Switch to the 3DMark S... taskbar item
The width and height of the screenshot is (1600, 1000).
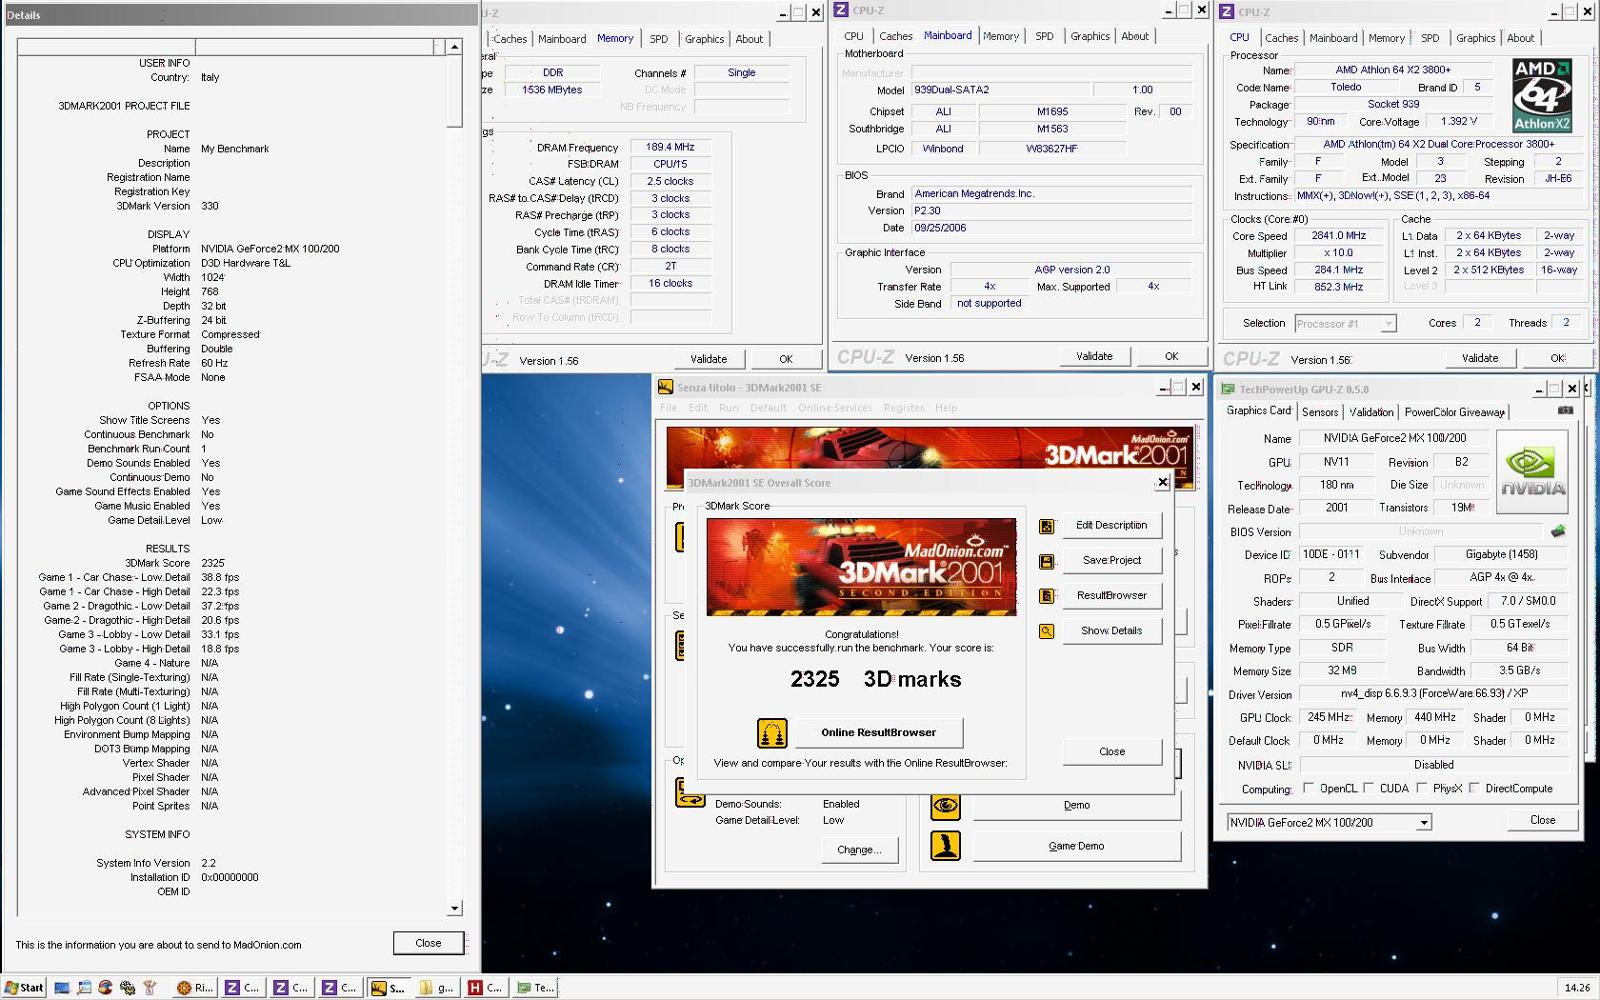(x=388, y=987)
